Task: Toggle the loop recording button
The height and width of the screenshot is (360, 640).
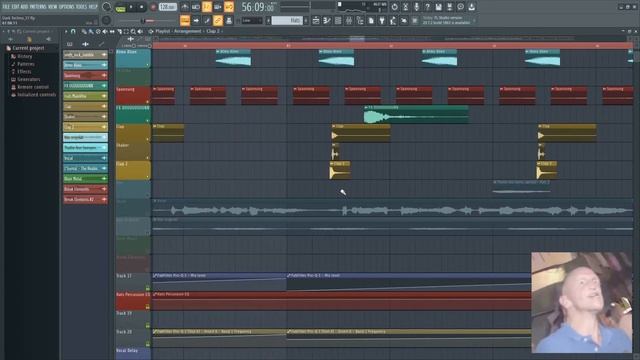Action: tap(229, 7)
